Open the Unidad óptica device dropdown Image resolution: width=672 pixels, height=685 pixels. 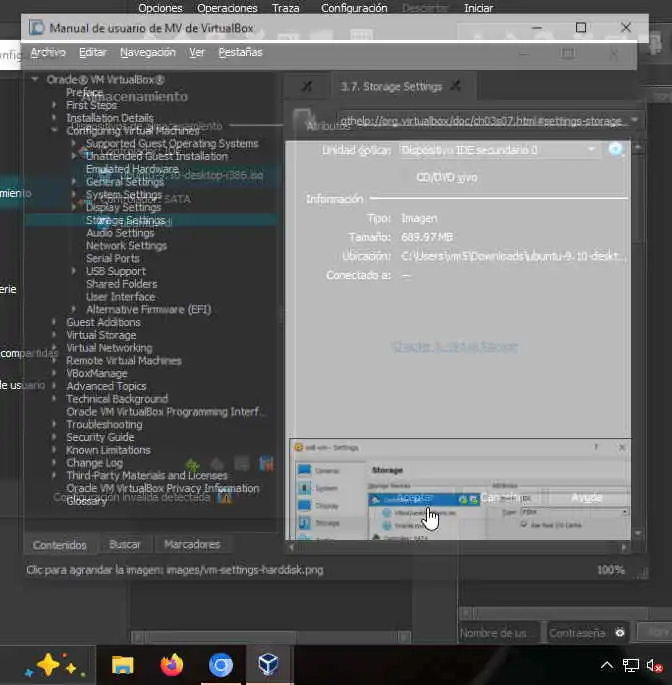coord(499,150)
